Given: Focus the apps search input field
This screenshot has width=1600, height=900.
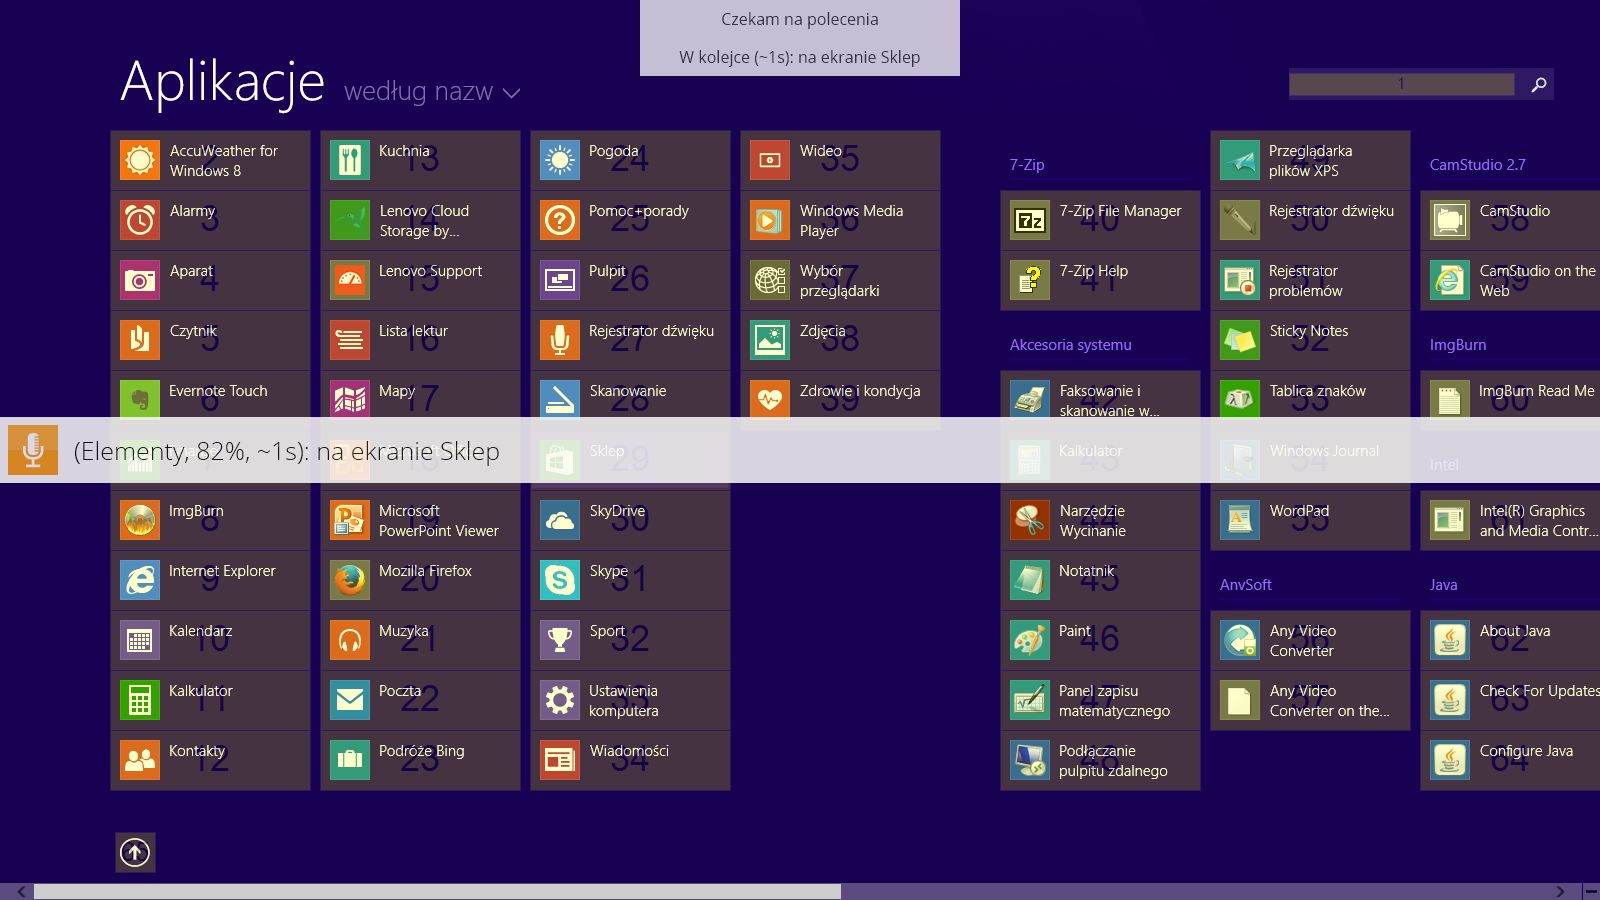Looking at the screenshot, I should point(1402,85).
